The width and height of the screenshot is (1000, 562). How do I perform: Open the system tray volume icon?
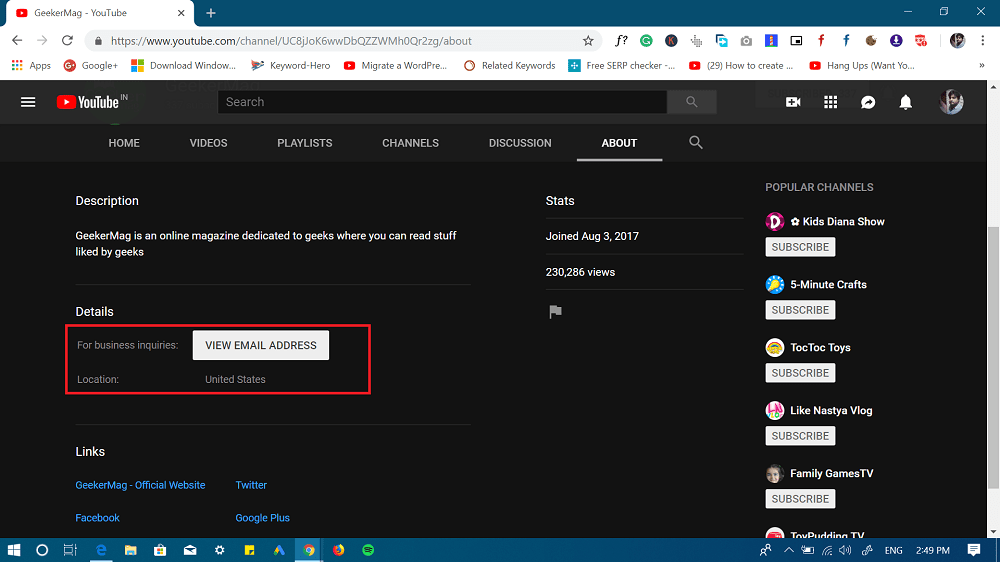(x=845, y=550)
